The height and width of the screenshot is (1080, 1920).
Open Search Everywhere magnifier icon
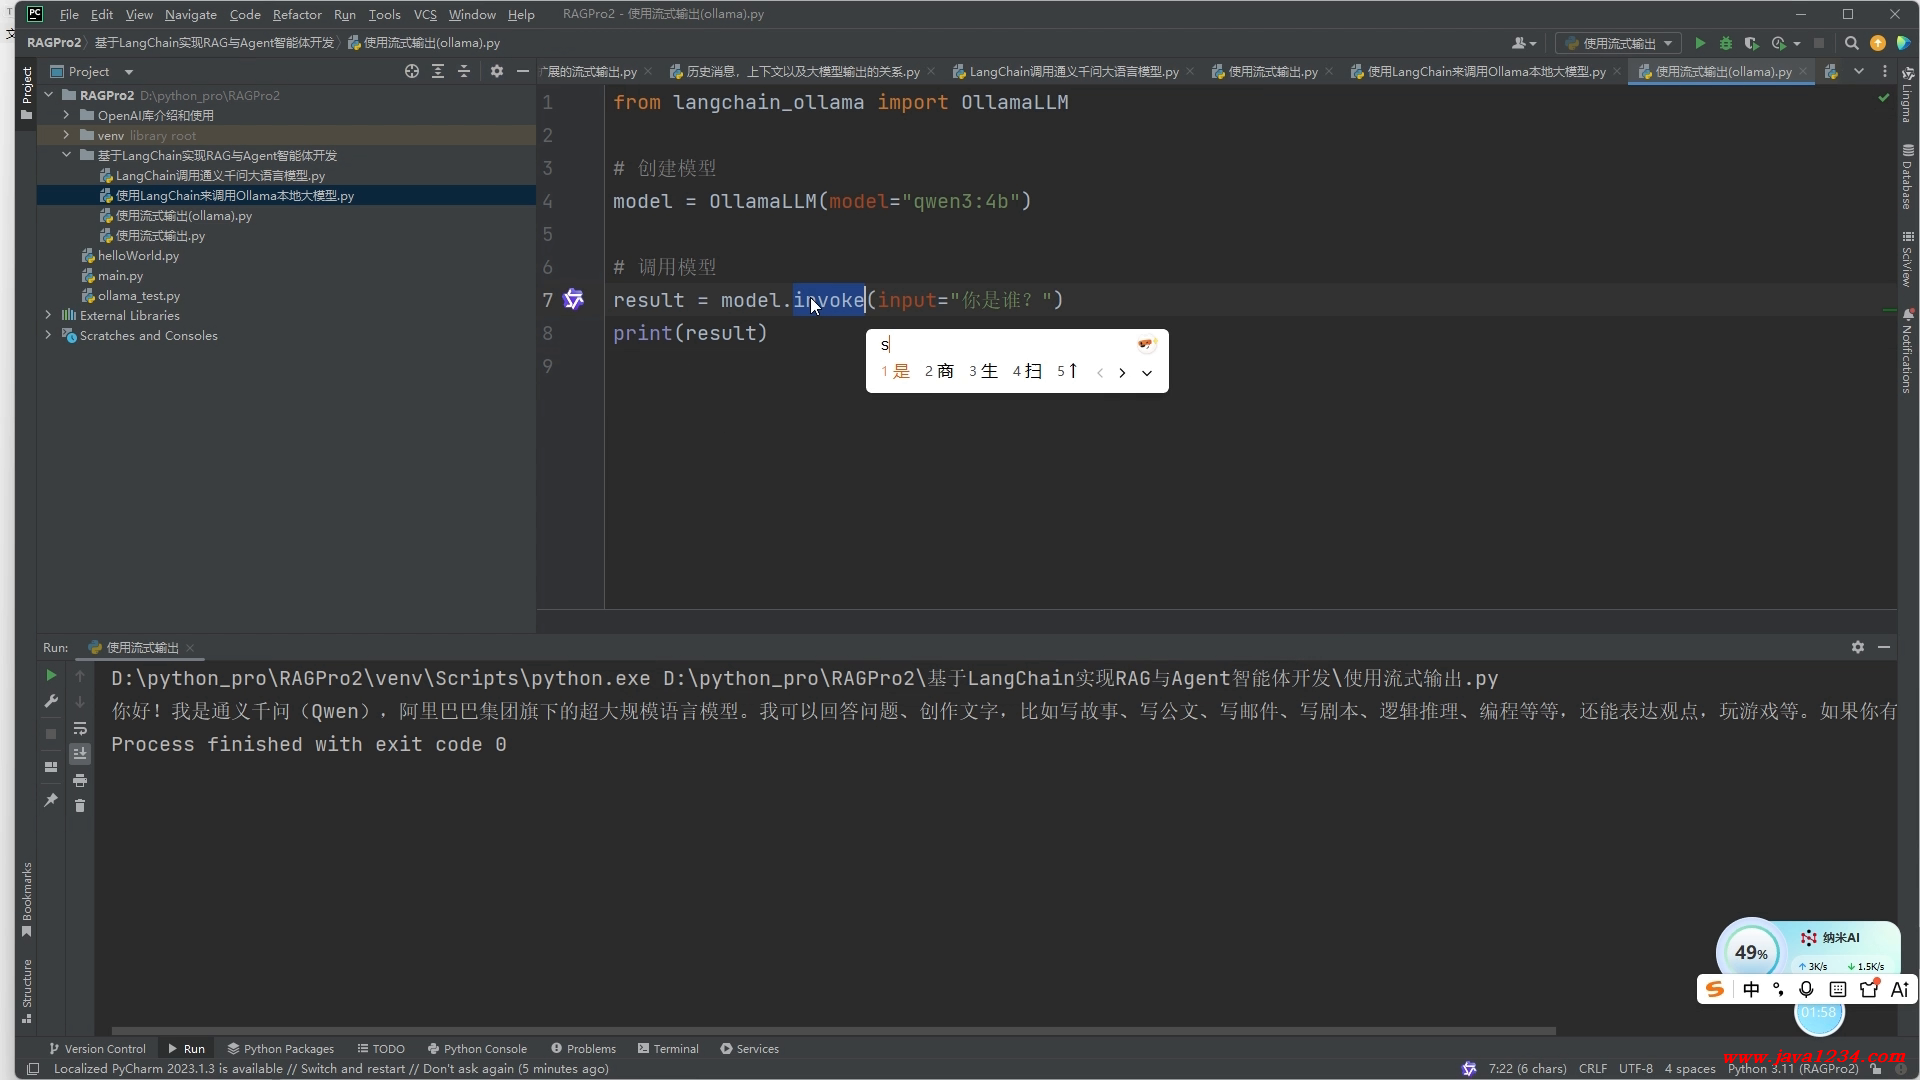[x=1851, y=43]
